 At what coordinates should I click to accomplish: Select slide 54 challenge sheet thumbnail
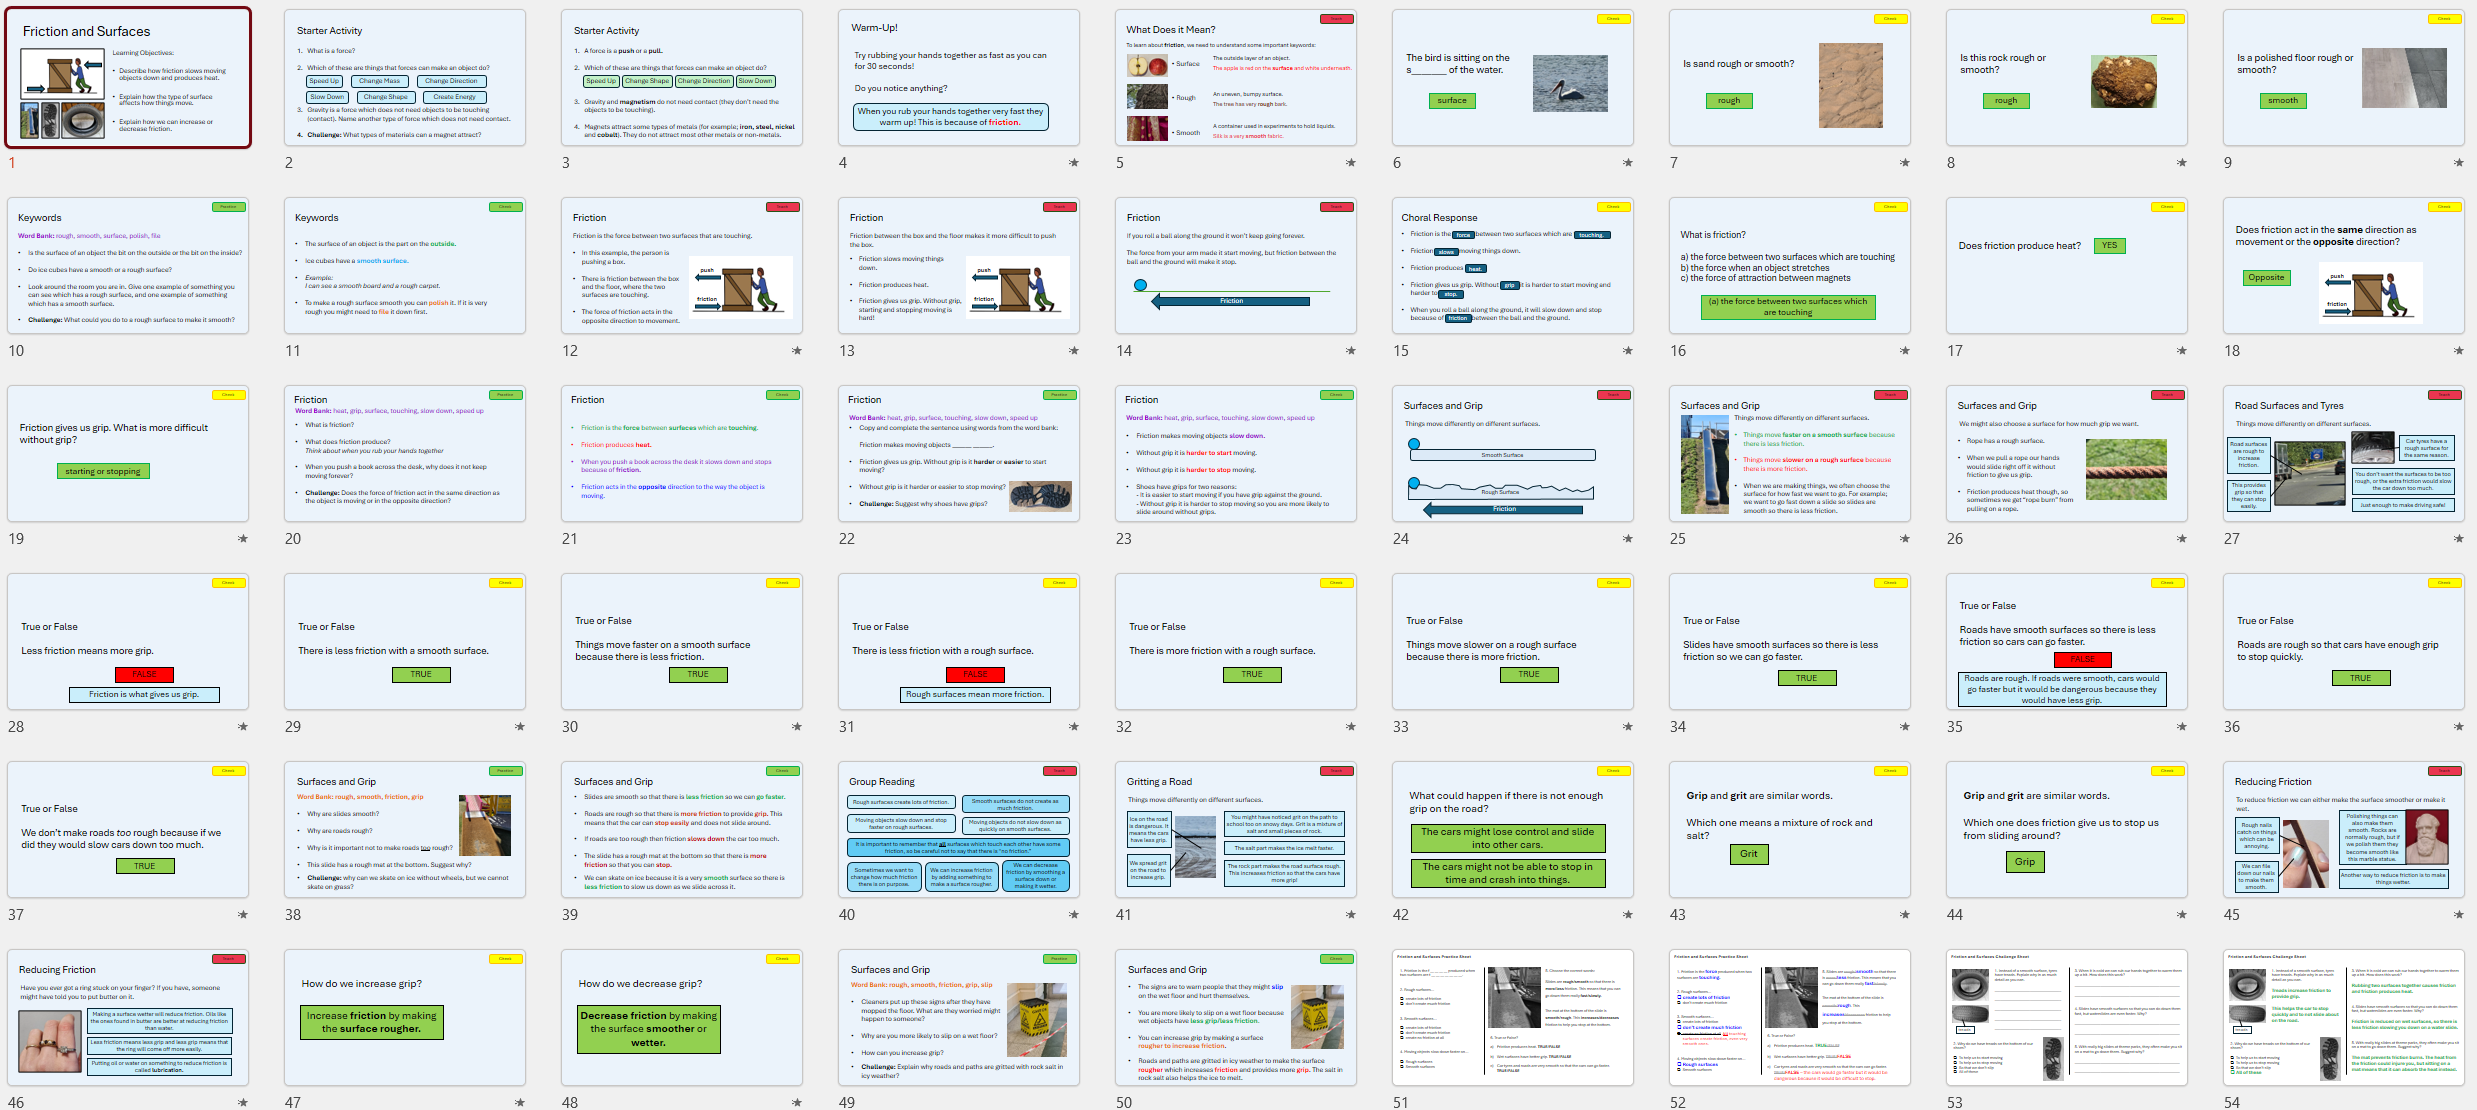pyautogui.click(x=2343, y=1018)
